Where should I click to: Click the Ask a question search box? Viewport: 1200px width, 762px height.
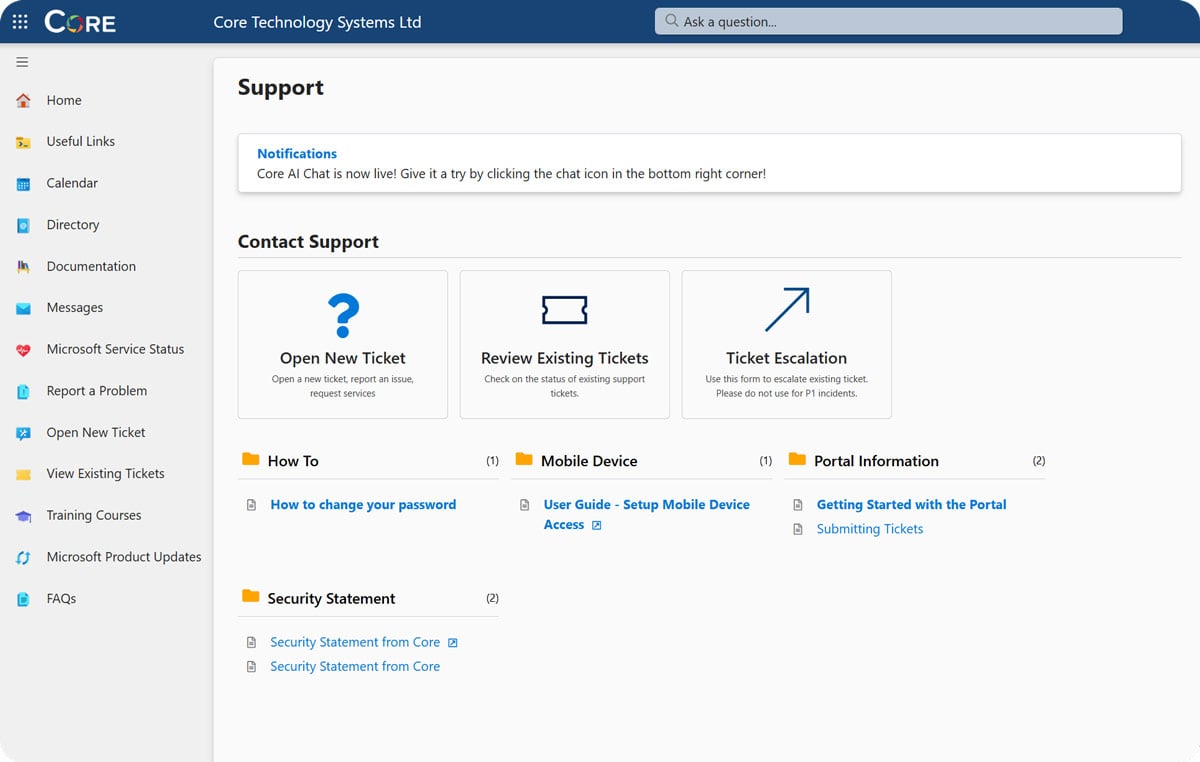[888, 20]
